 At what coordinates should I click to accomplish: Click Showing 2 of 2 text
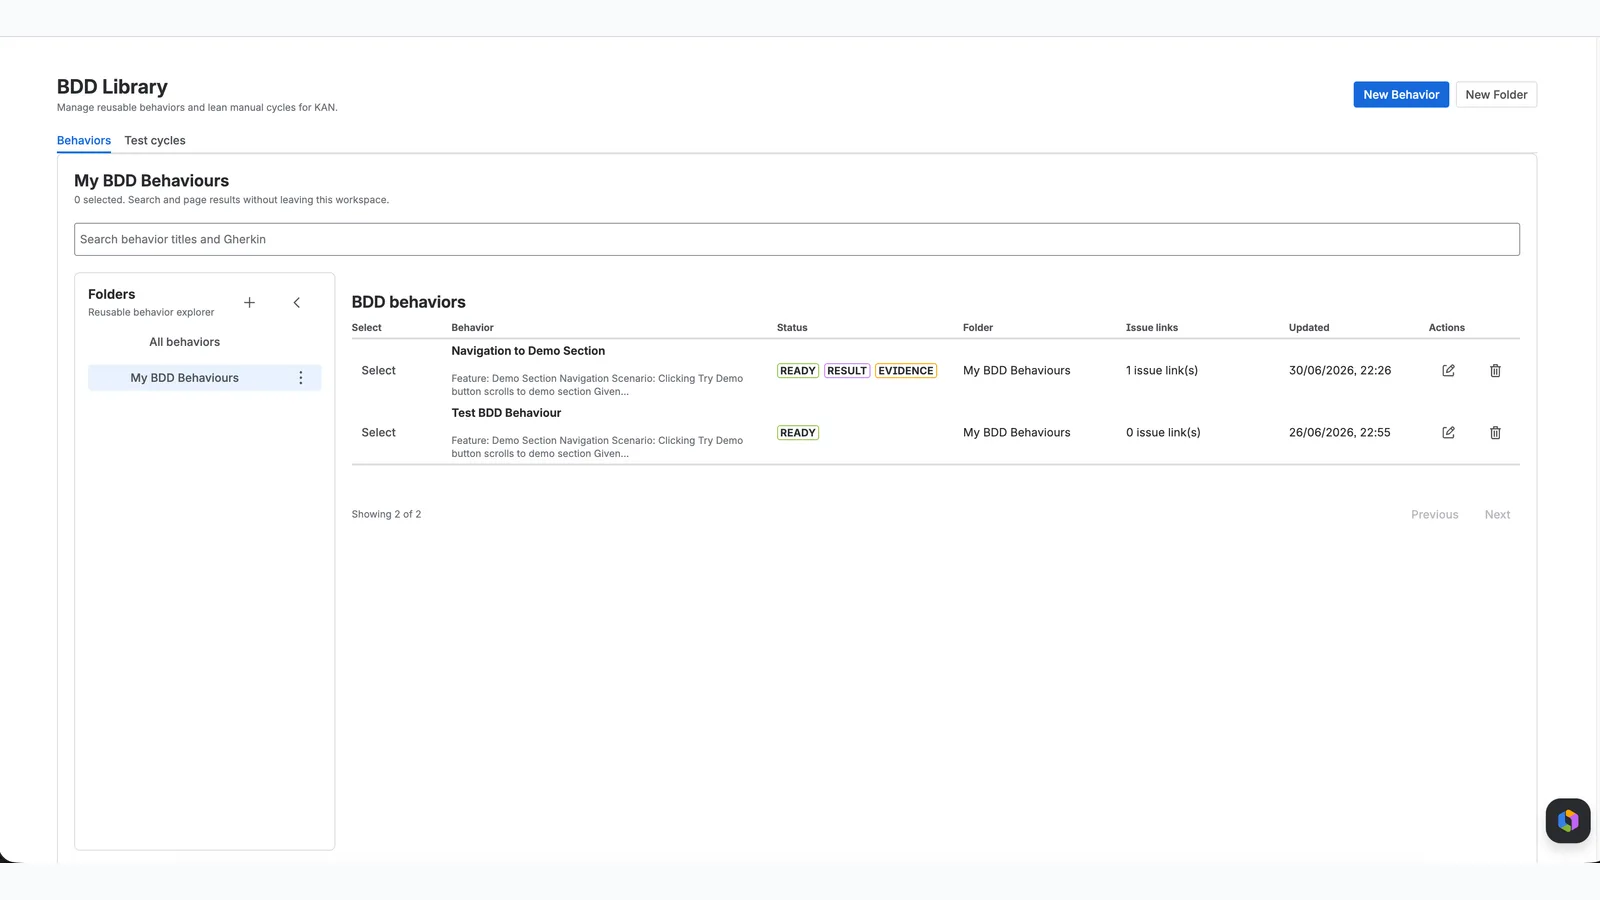tap(386, 514)
